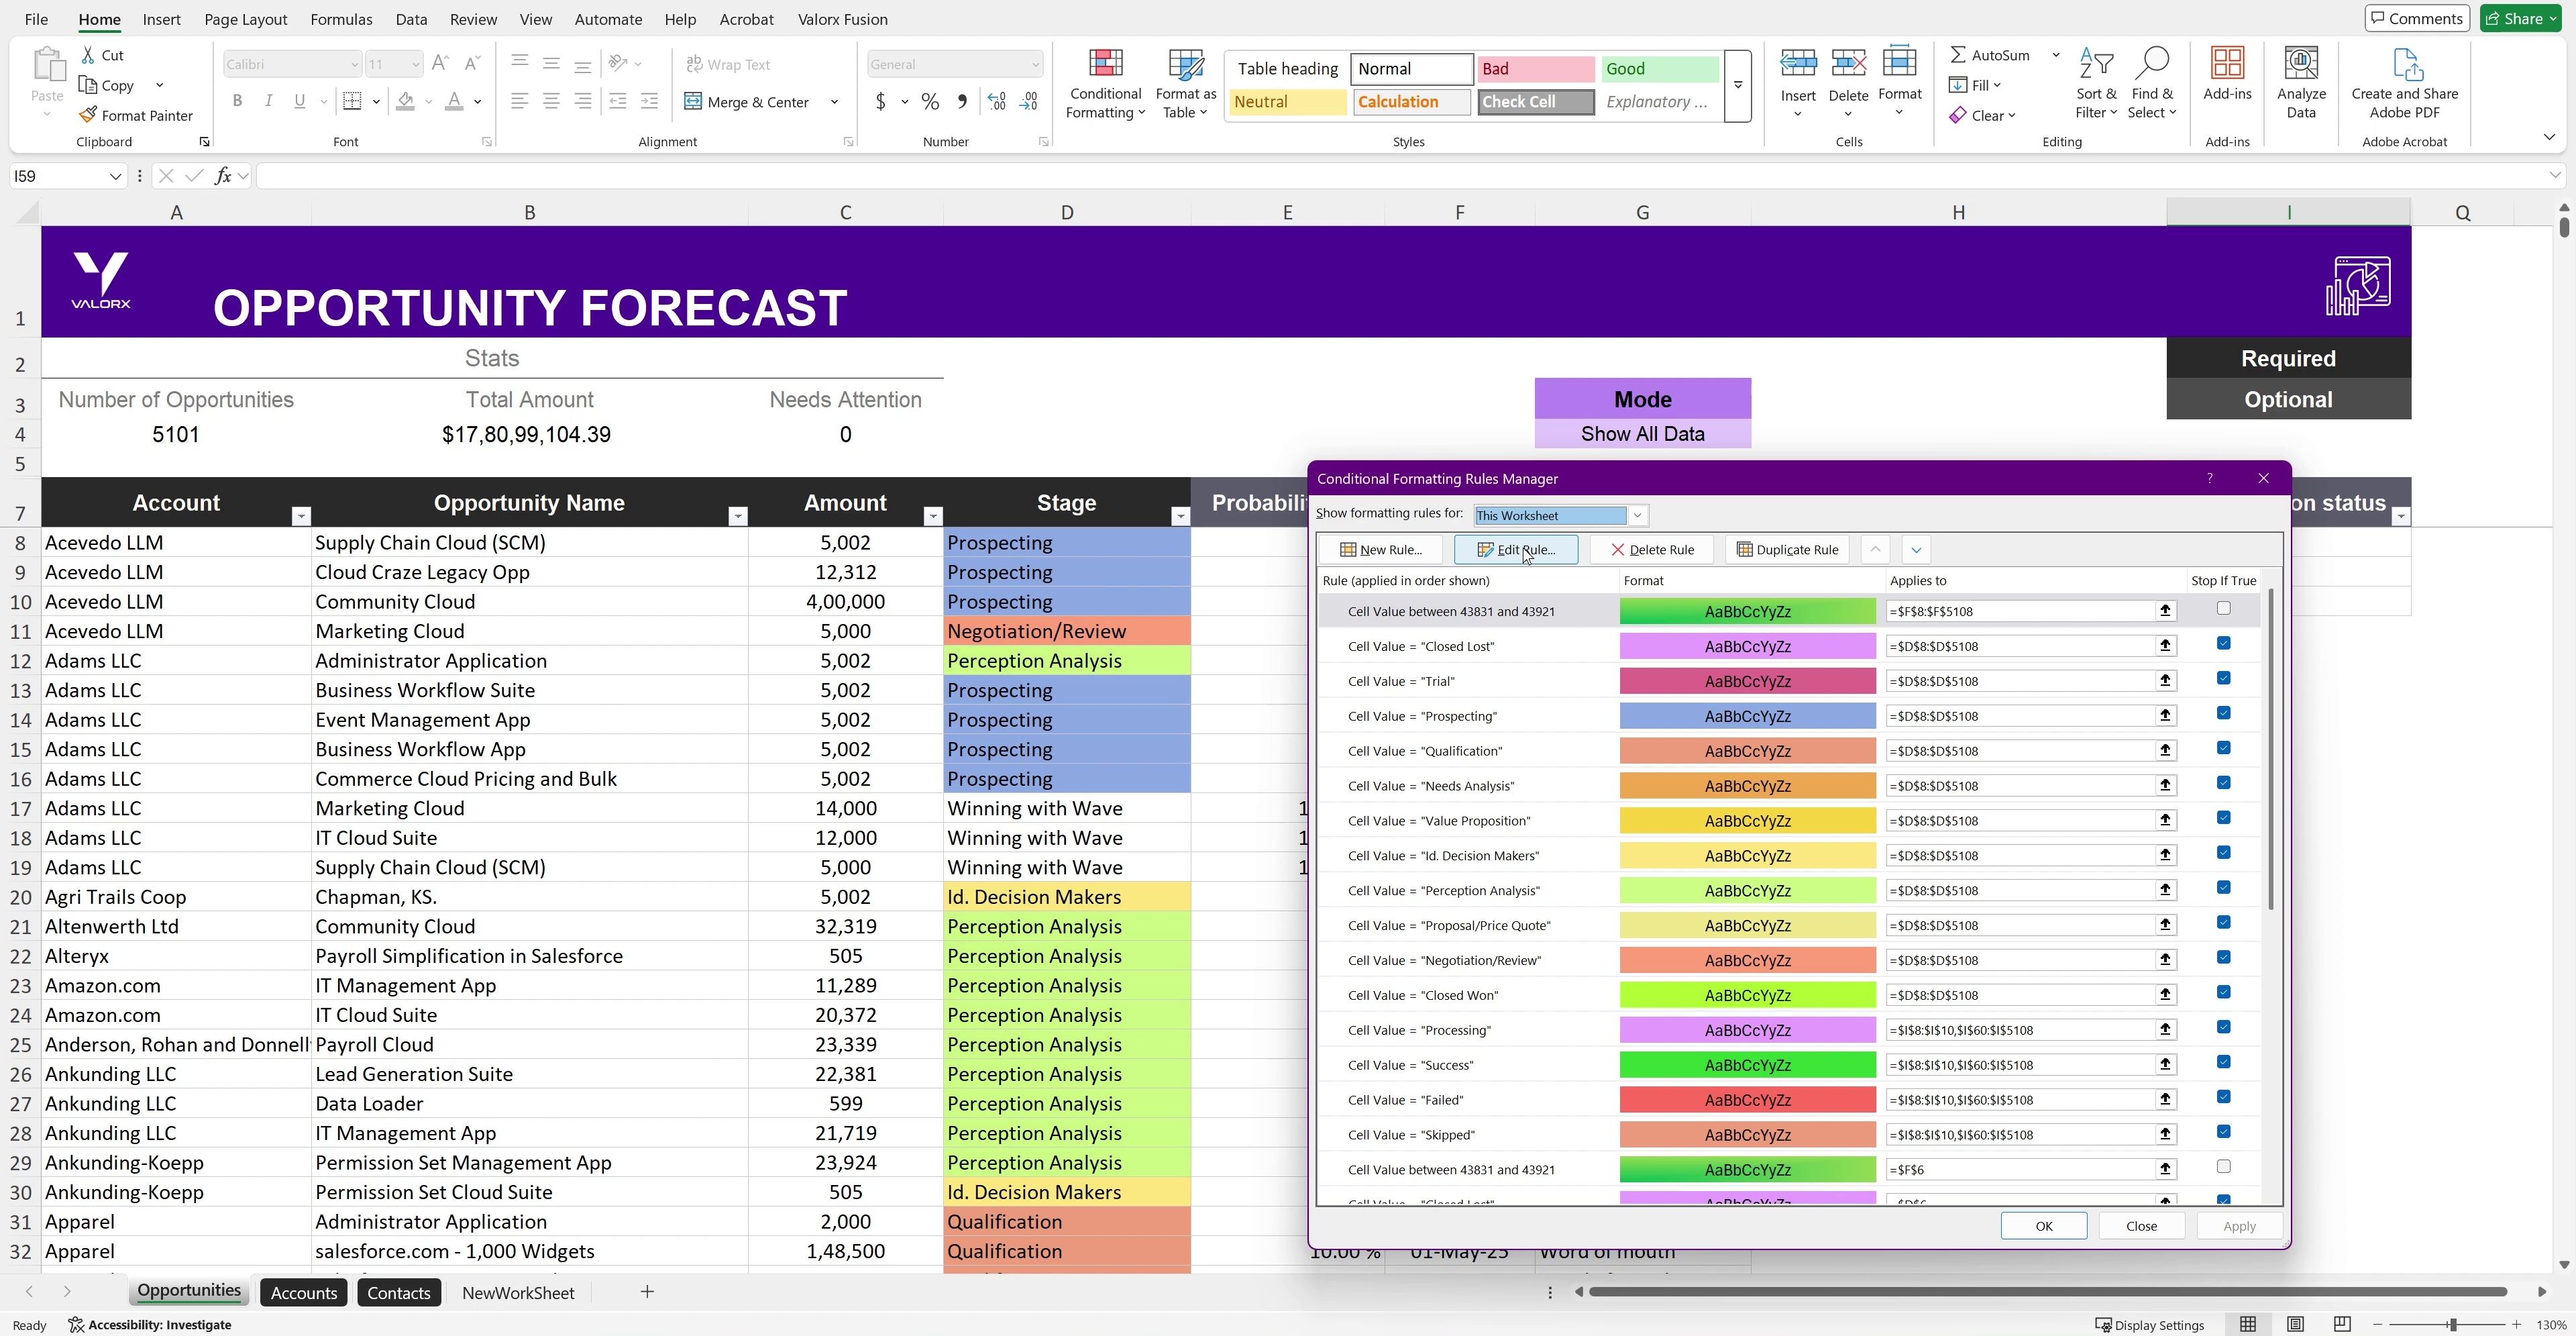
Task: Click Increase Indent icon
Action: (649, 101)
